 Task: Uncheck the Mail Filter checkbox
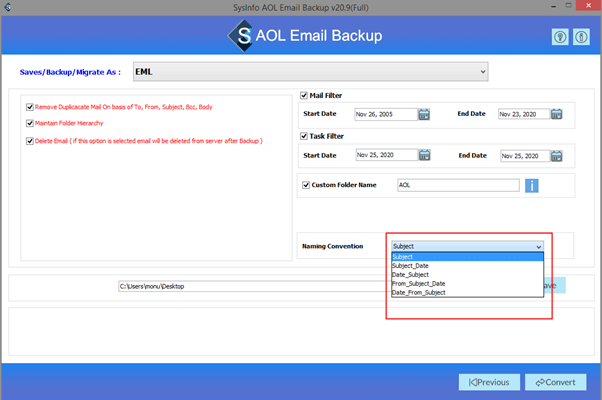click(x=304, y=96)
